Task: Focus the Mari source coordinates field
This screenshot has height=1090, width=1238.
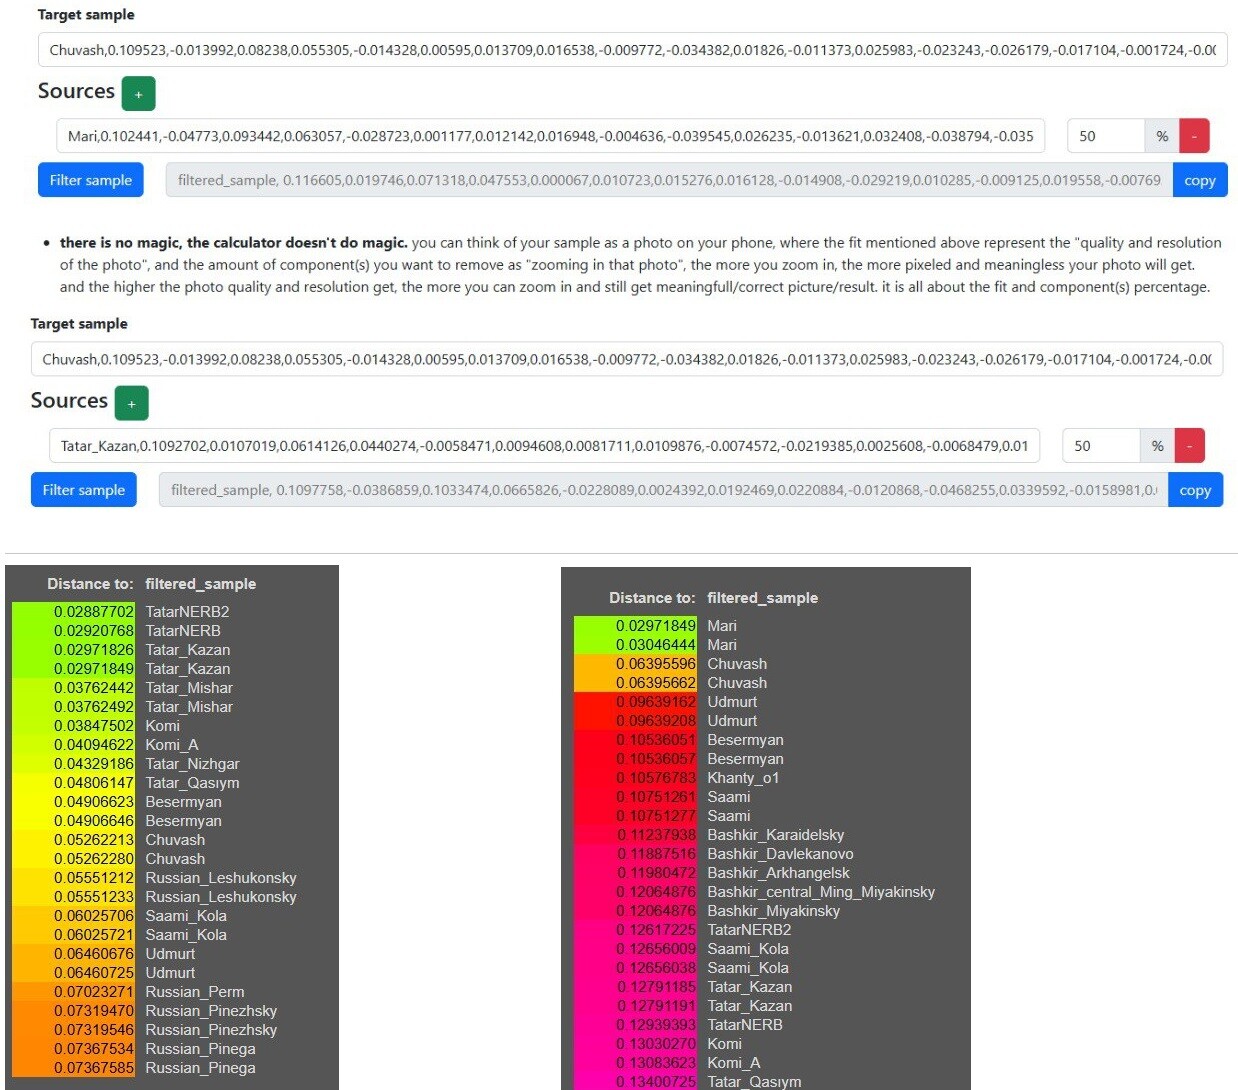Action: pyautogui.click(x=550, y=136)
